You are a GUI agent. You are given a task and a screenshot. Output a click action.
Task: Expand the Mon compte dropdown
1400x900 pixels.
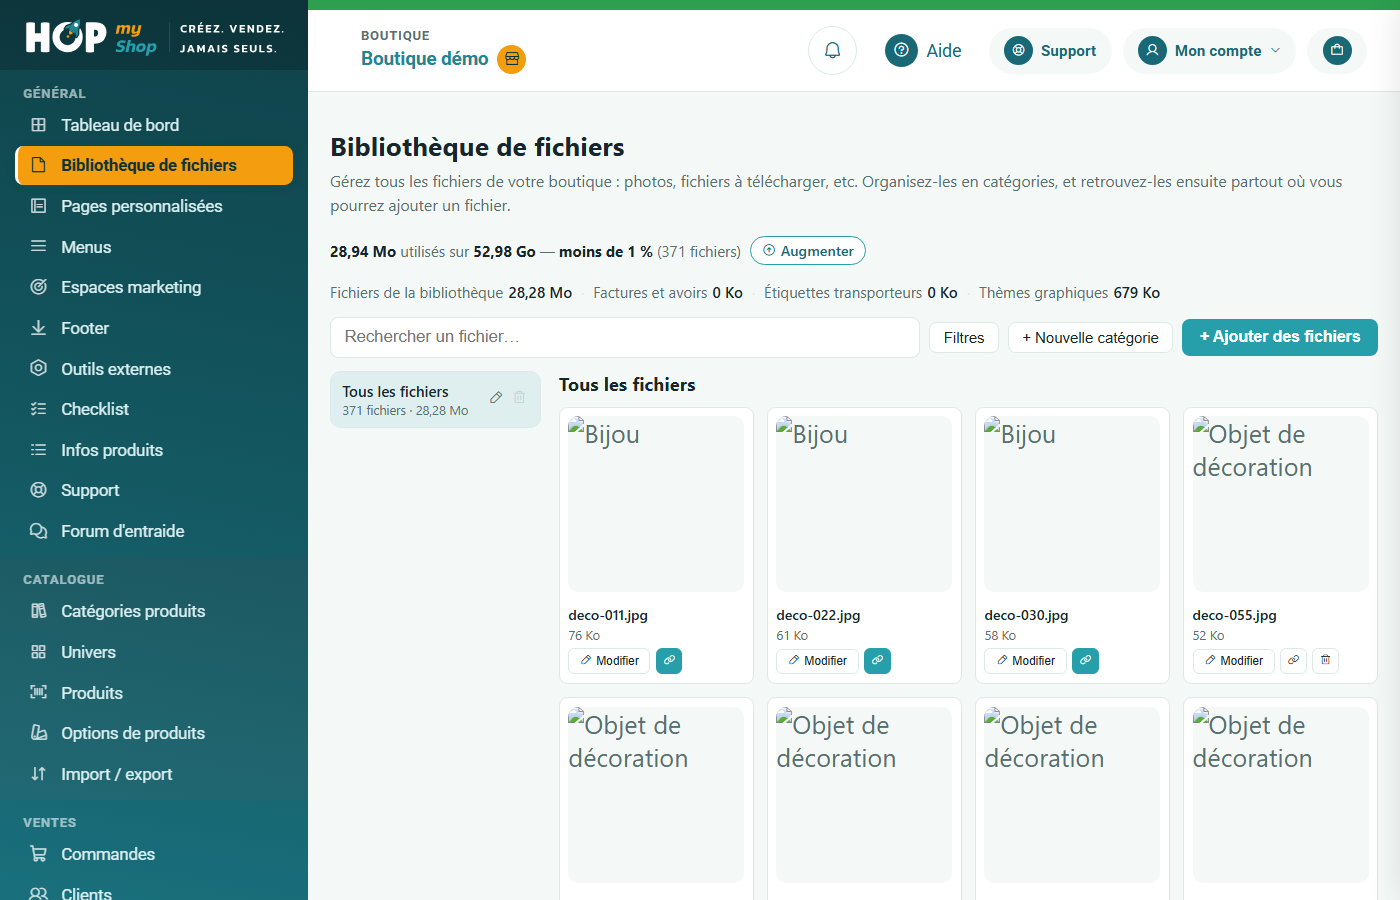1209,50
